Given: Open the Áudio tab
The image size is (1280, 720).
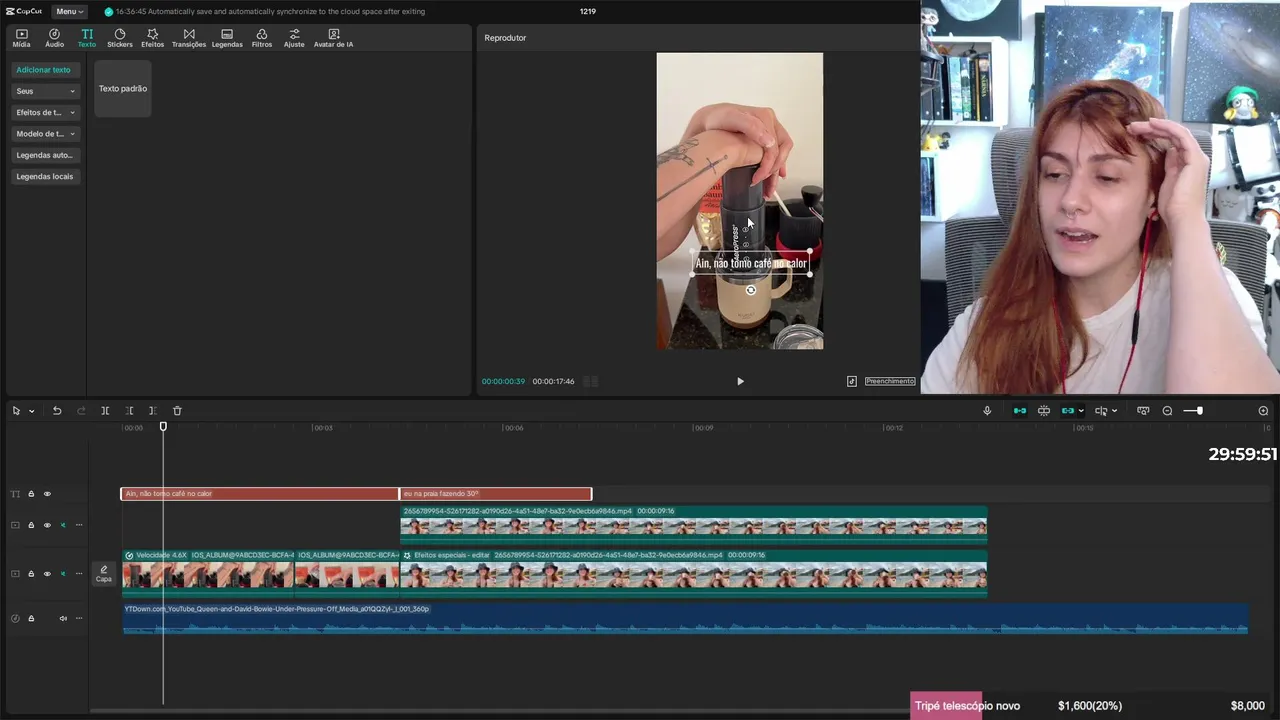Looking at the screenshot, I should (54, 38).
